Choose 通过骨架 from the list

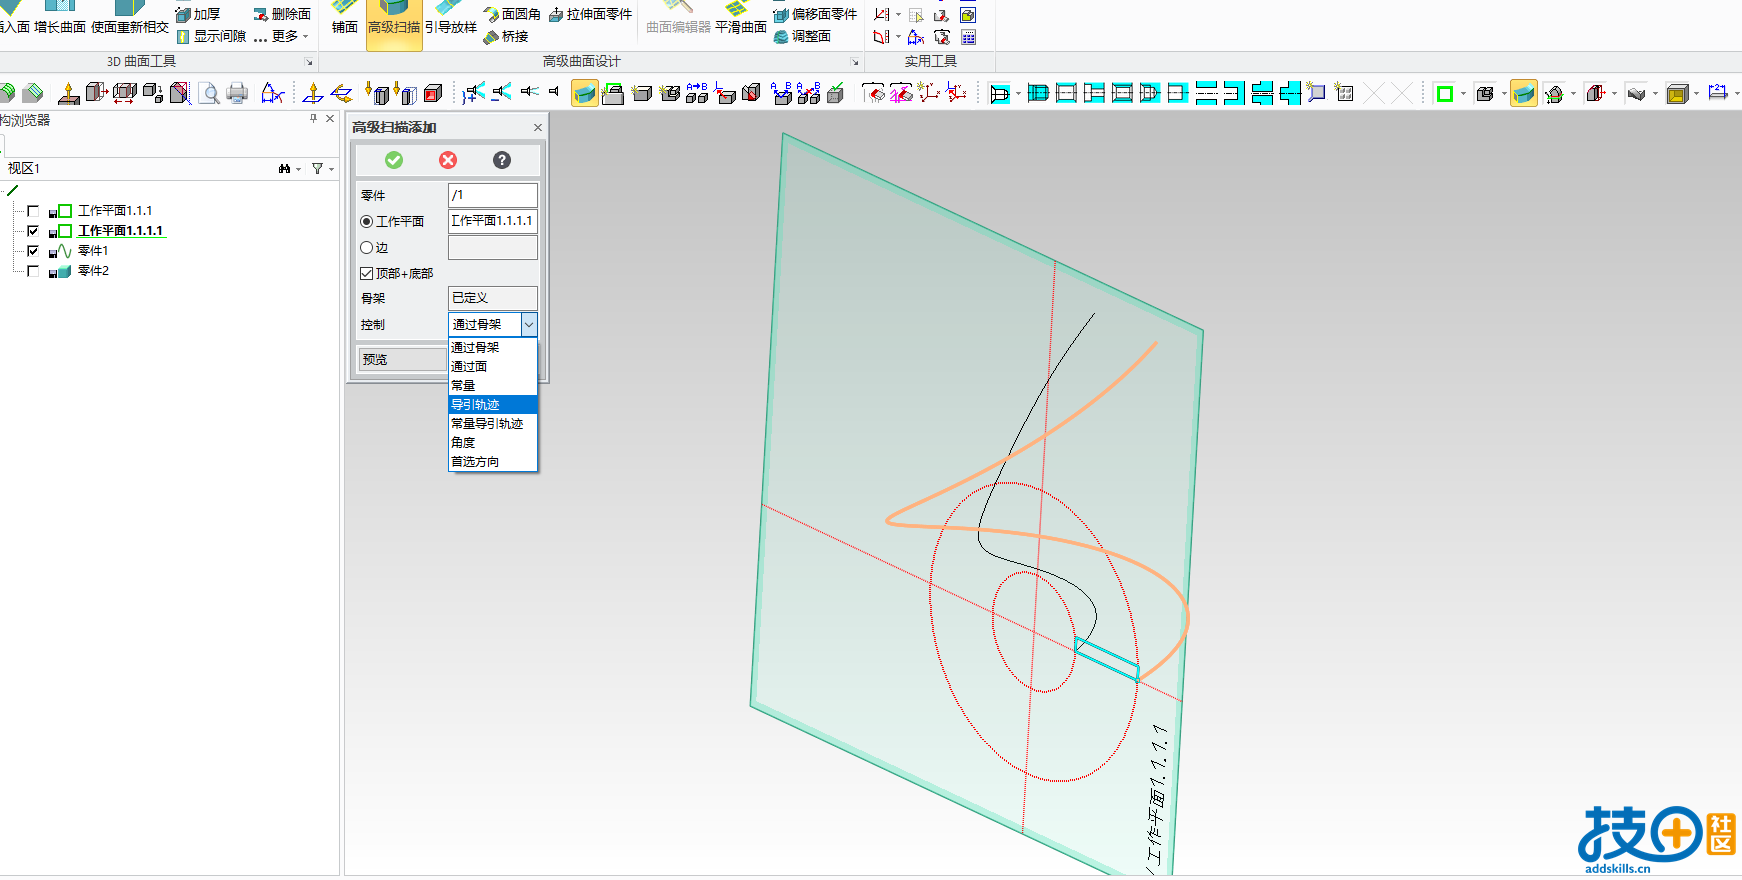tap(493, 347)
